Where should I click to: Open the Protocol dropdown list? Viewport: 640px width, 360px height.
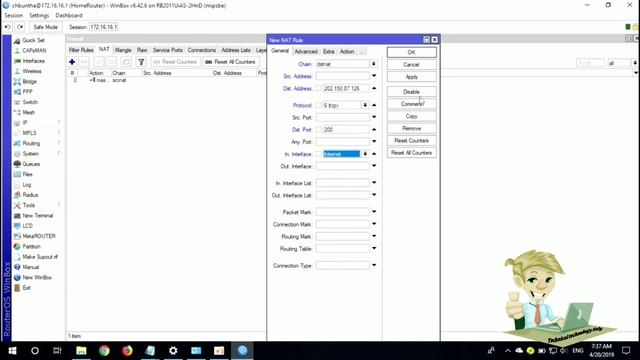365,105
